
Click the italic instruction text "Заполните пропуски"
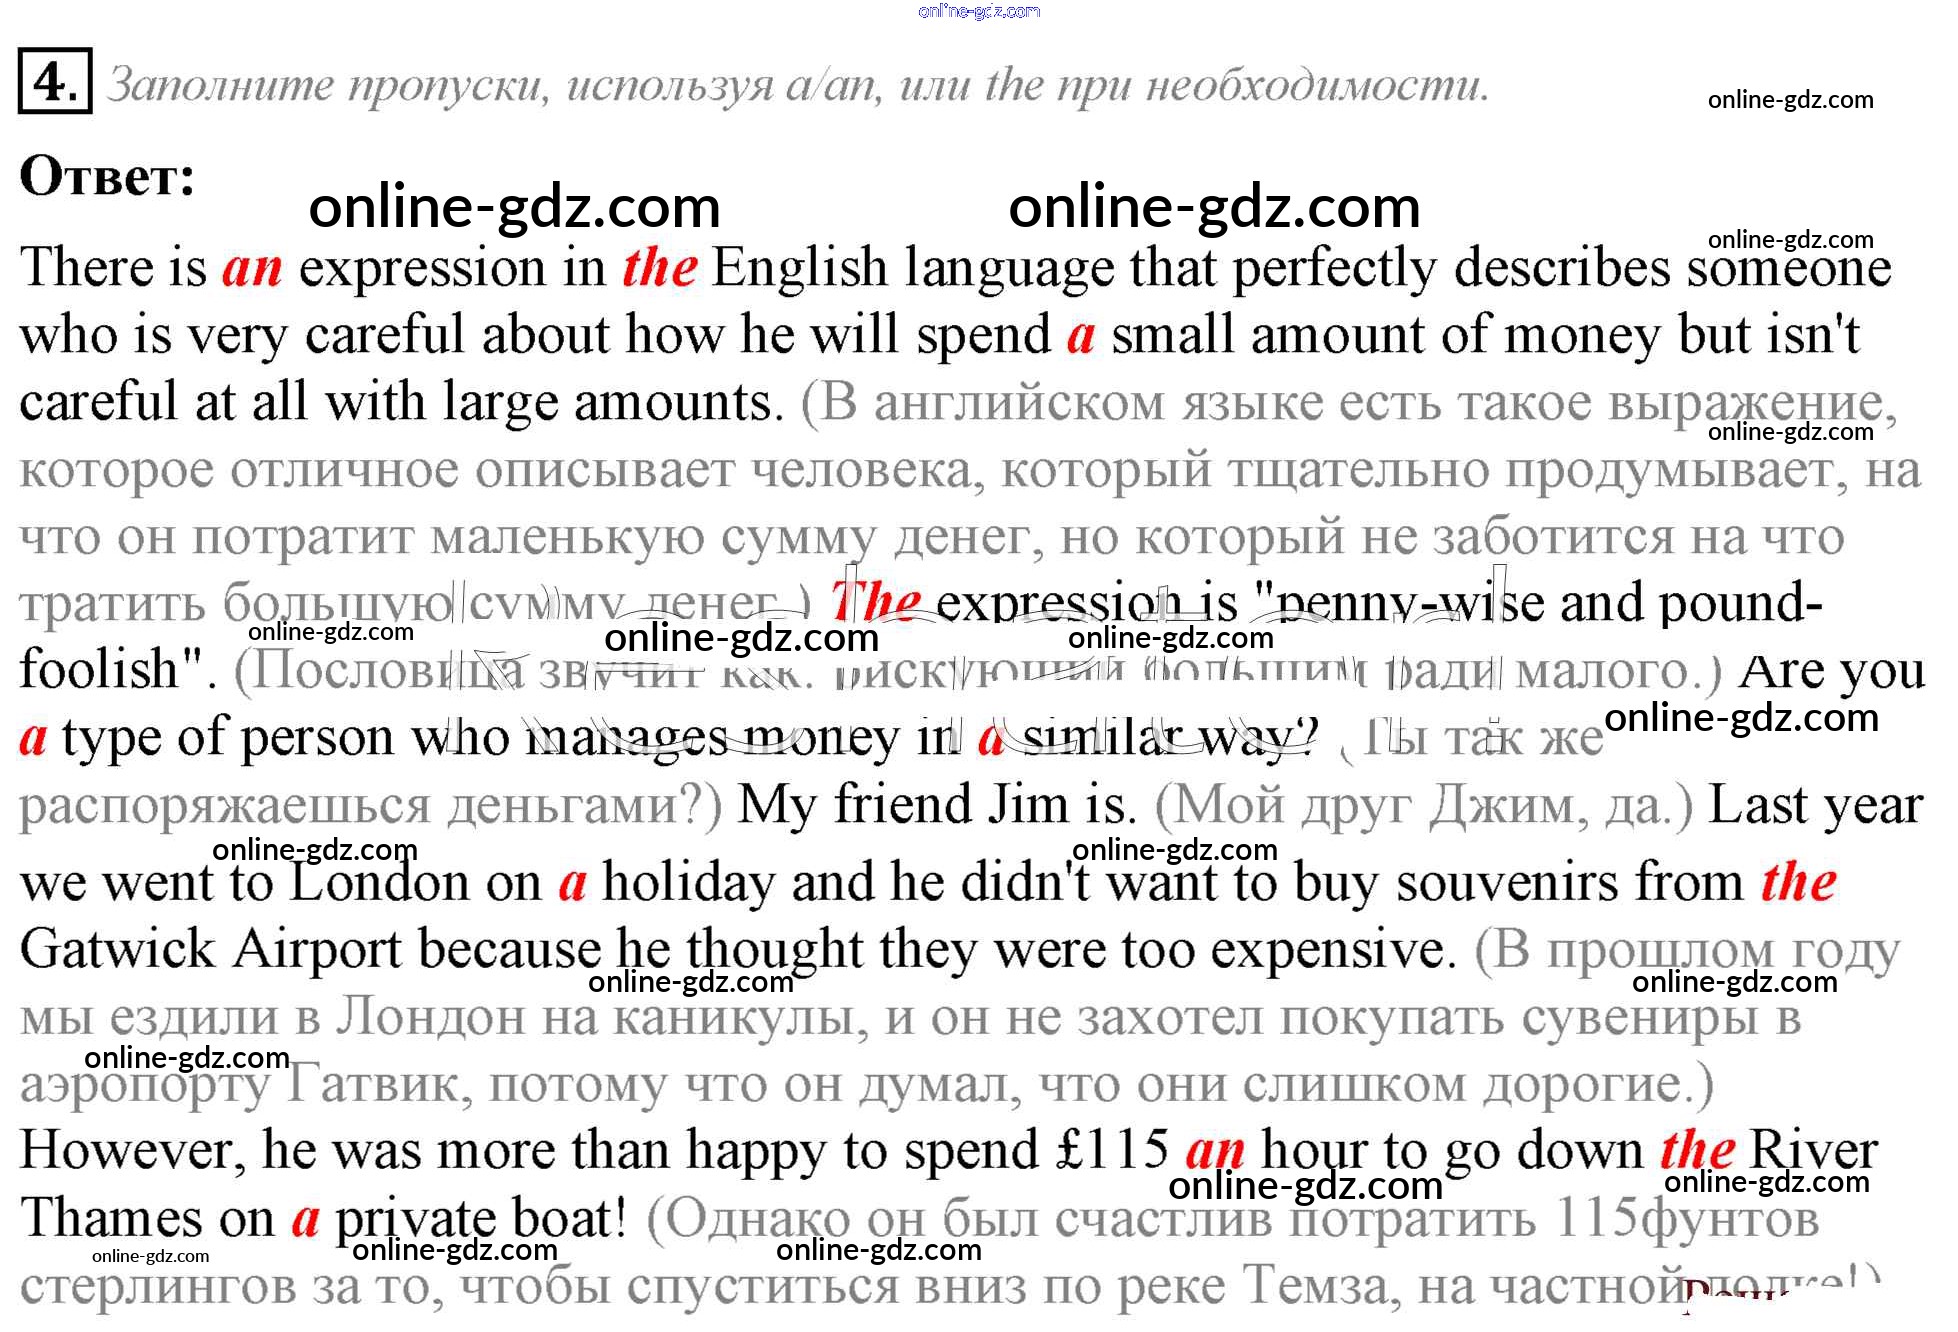click(326, 85)
